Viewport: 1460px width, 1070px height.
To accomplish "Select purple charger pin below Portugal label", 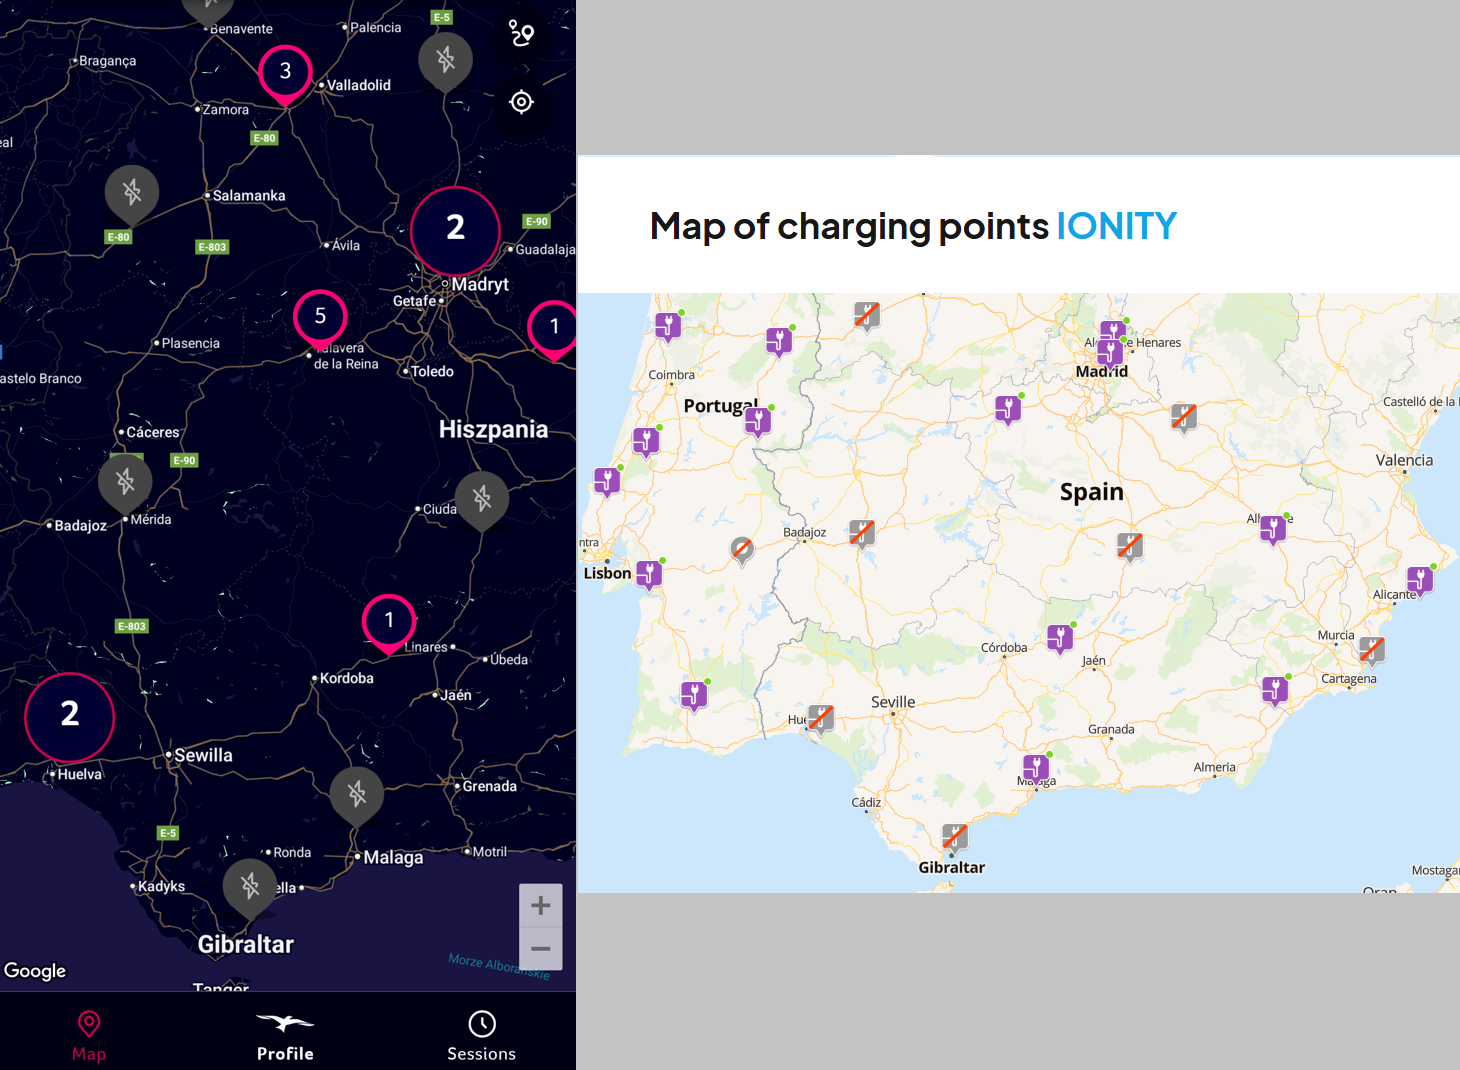I will click(758, 421).
